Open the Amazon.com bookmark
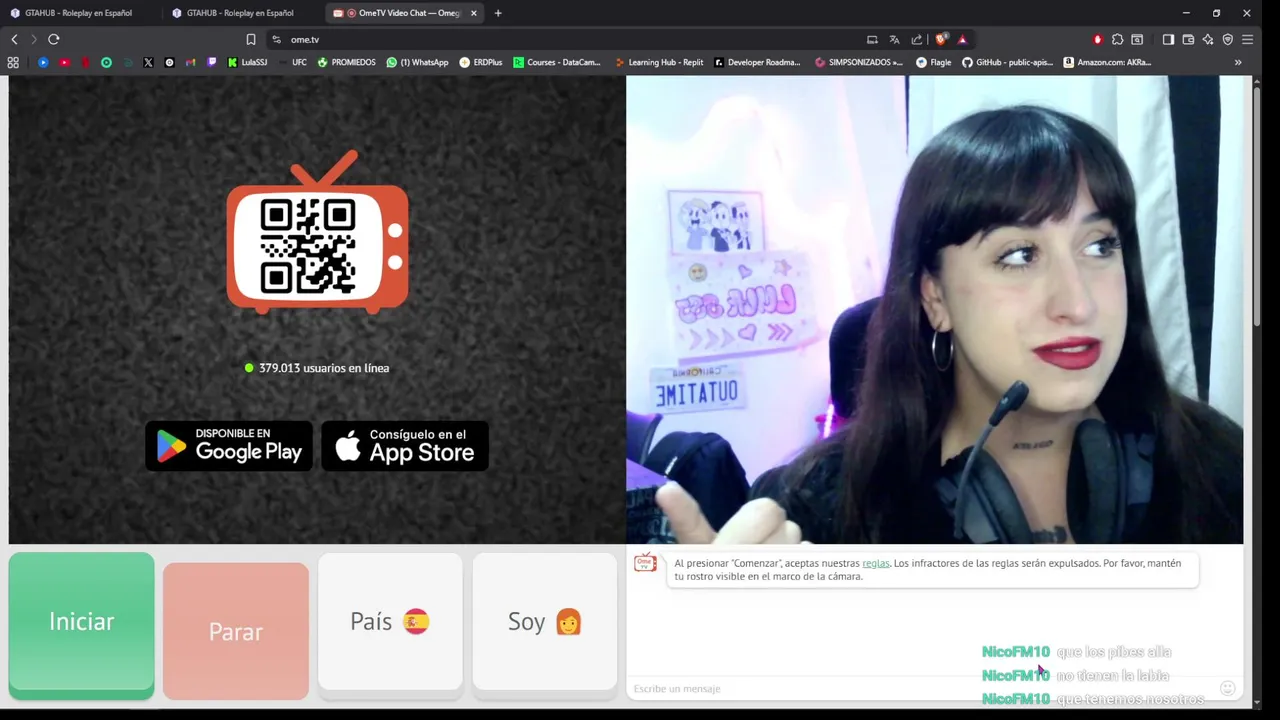Screen dimensions: 1280x720 click(x=1107, y=62)
